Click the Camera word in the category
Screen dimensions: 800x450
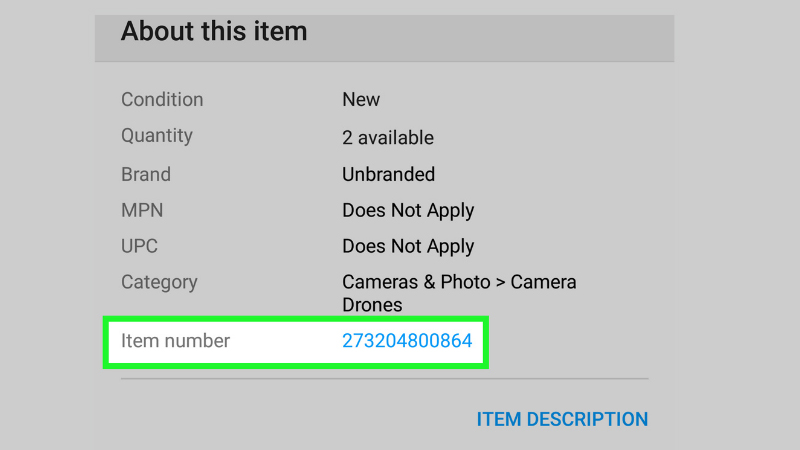click(543, 282)
